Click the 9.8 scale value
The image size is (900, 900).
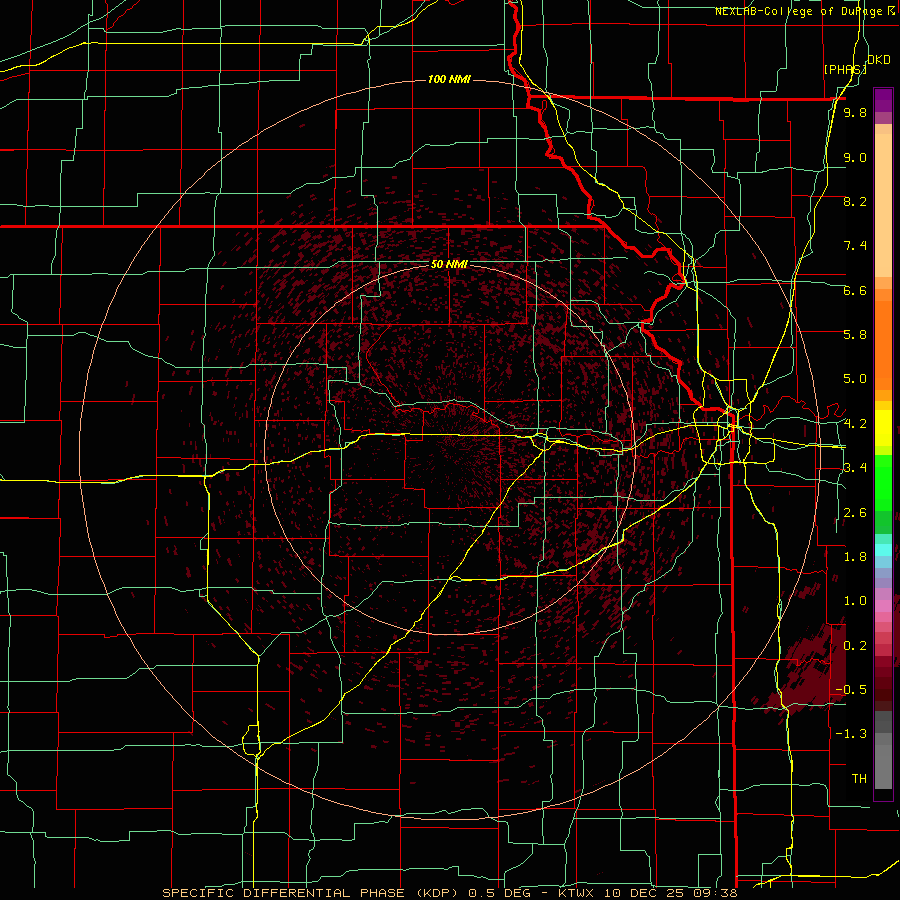coord(855,113)
